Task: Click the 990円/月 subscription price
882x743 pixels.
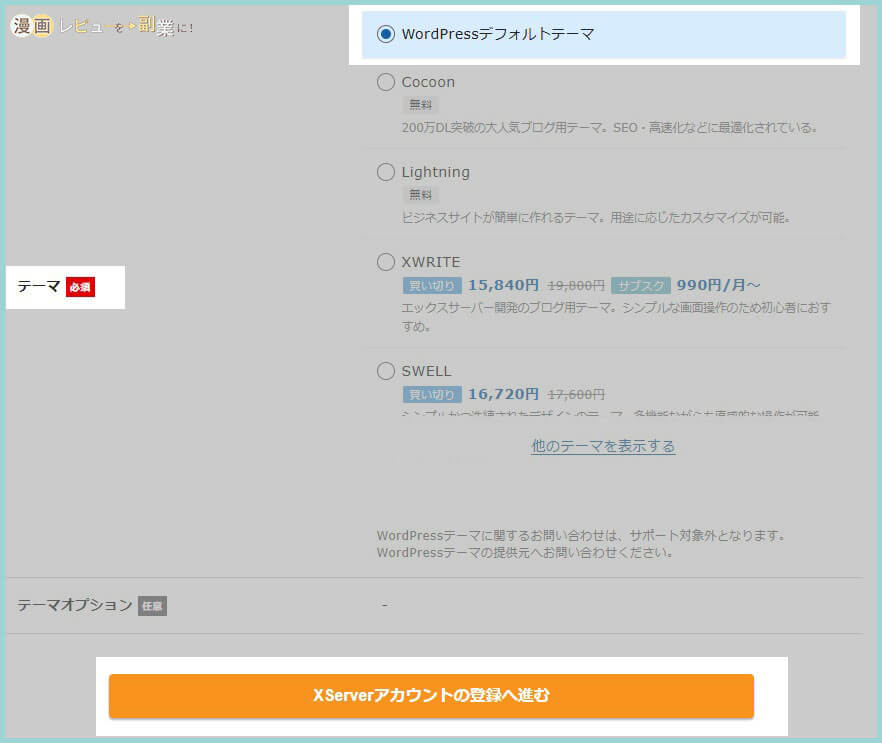Action: point(716,285)
